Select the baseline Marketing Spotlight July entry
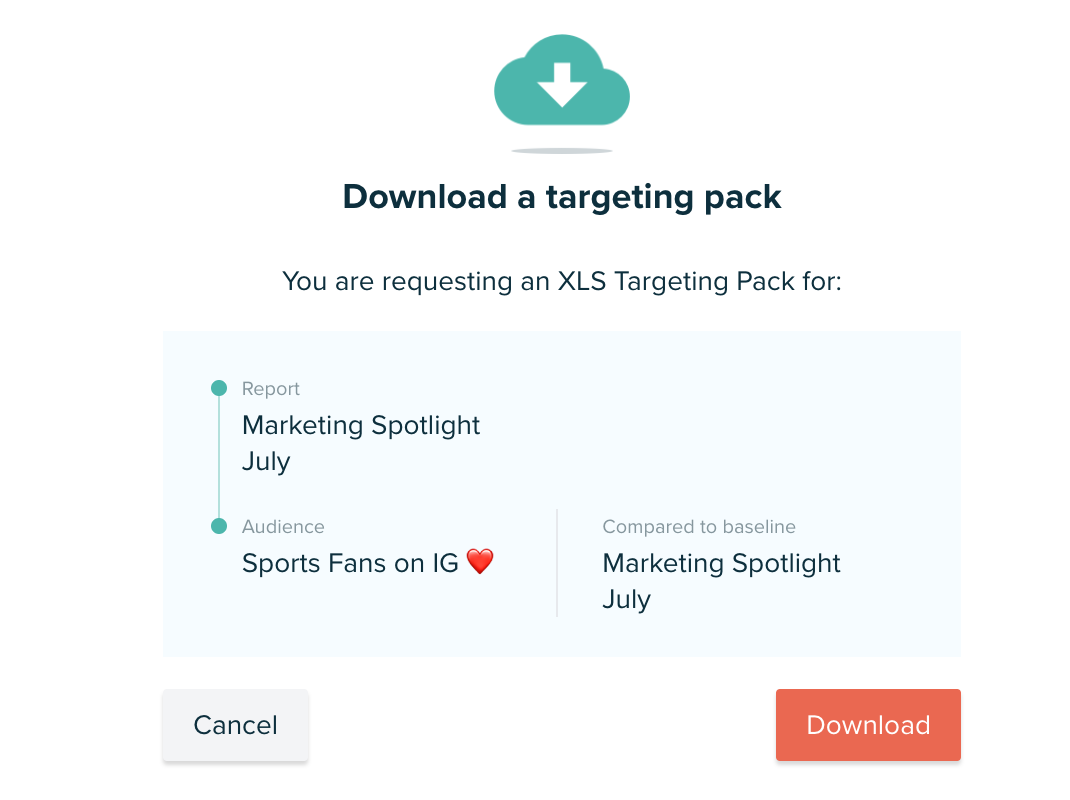Screen dimensions: 1070x800 coord(721,563)
